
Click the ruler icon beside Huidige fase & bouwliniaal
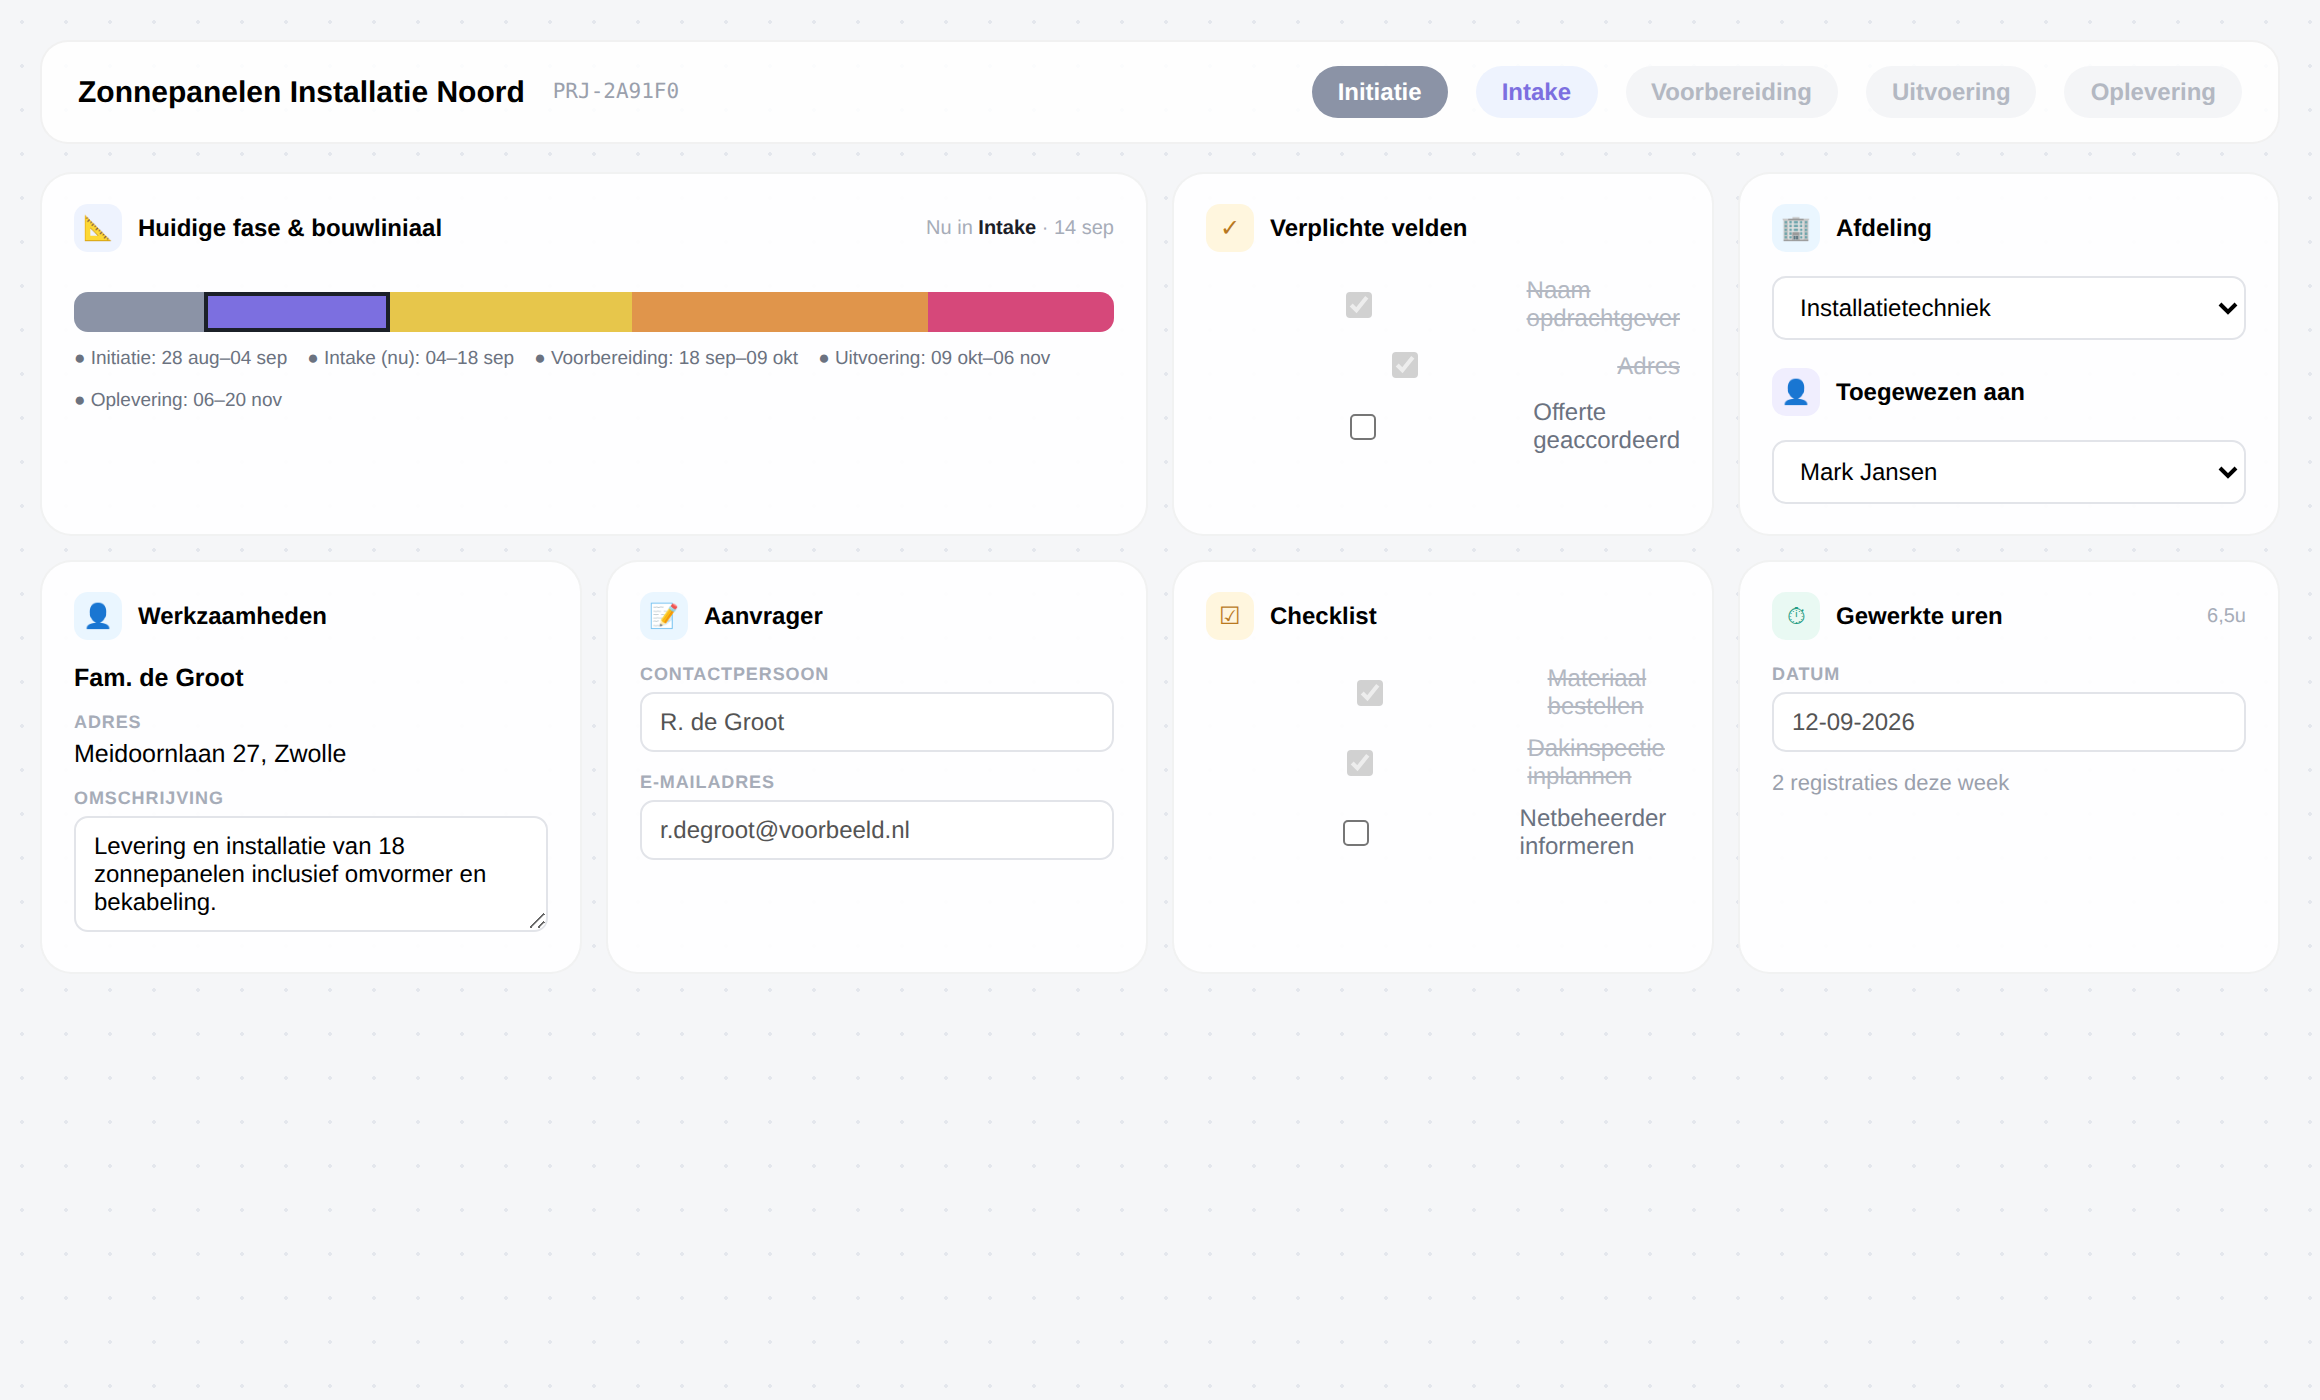click(98, 228)
